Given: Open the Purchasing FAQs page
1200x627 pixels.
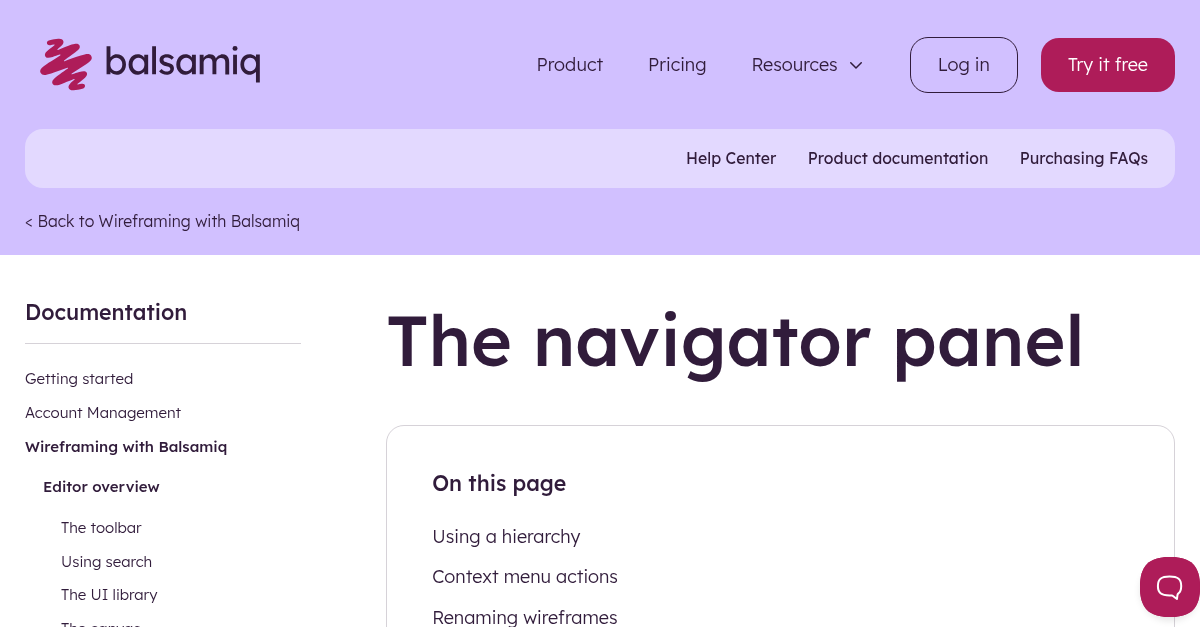Looking at the screenshot, I should tap(1083, 158).
